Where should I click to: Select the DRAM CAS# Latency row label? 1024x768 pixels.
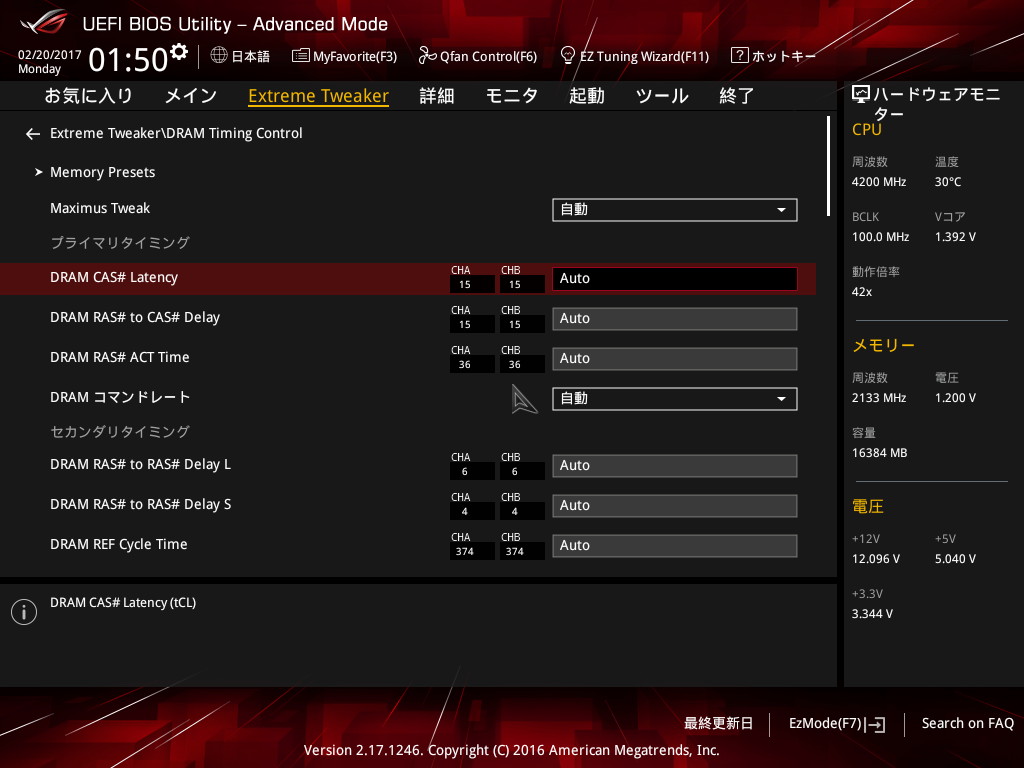(114, 278)
